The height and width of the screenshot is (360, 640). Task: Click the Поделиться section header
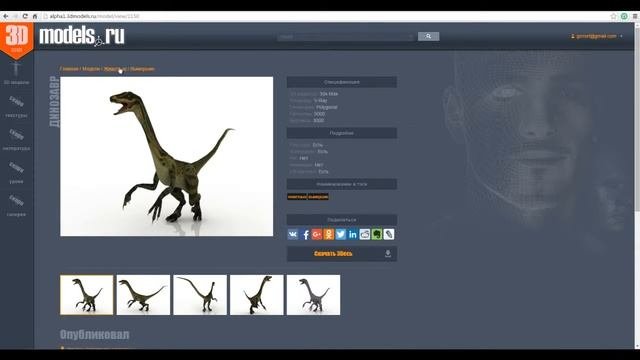pos(342,220)
